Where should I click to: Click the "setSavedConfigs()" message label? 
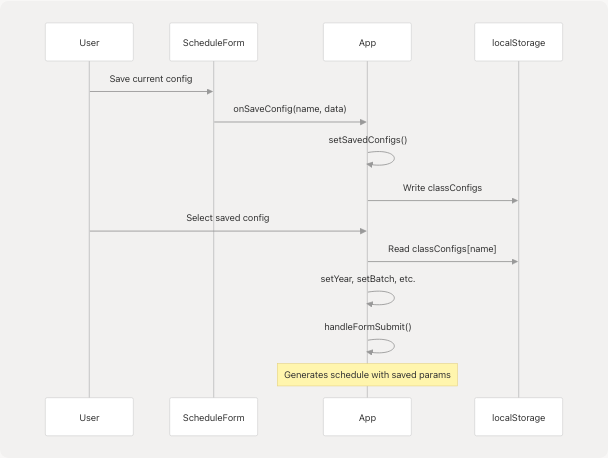tap(367, 140)
